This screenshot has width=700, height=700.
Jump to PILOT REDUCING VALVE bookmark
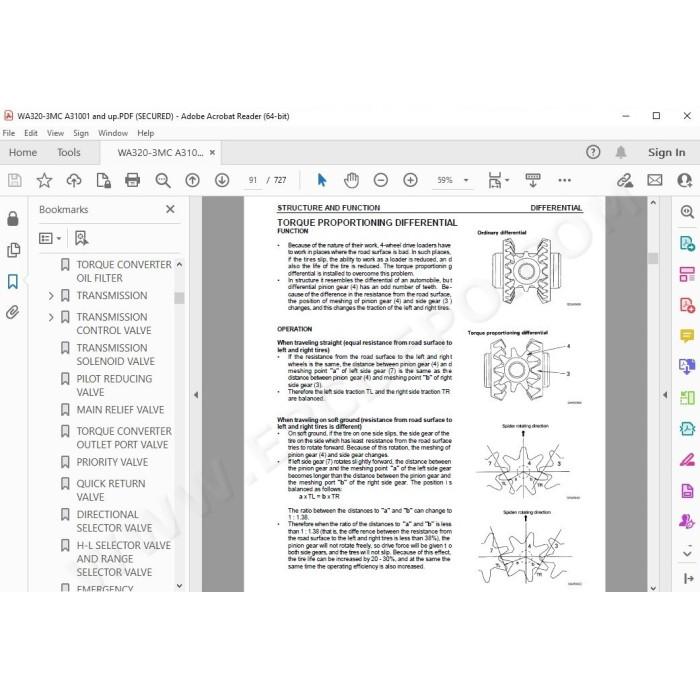point(114,385)
